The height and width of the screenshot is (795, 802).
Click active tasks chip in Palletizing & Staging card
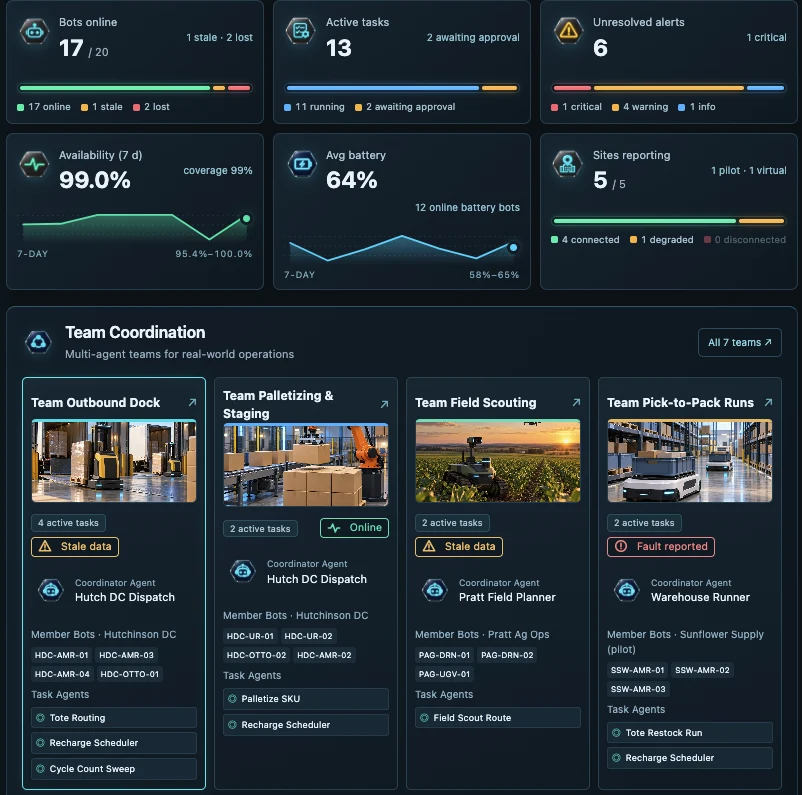(260, 529)
